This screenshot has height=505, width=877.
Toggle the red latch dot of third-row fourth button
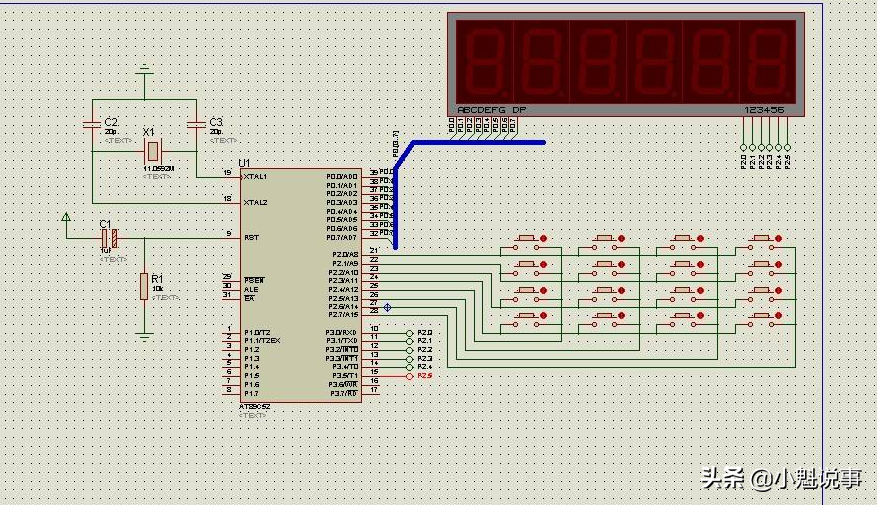[778, 291]
